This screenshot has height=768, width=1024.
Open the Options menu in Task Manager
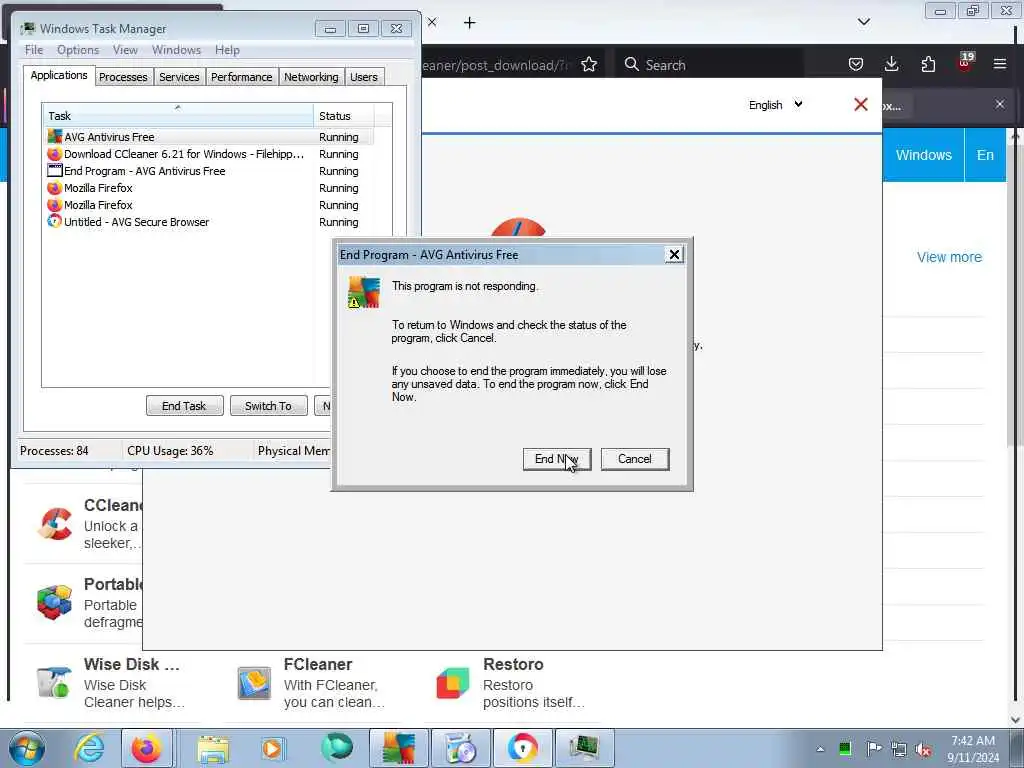click(x=78, y=50)
